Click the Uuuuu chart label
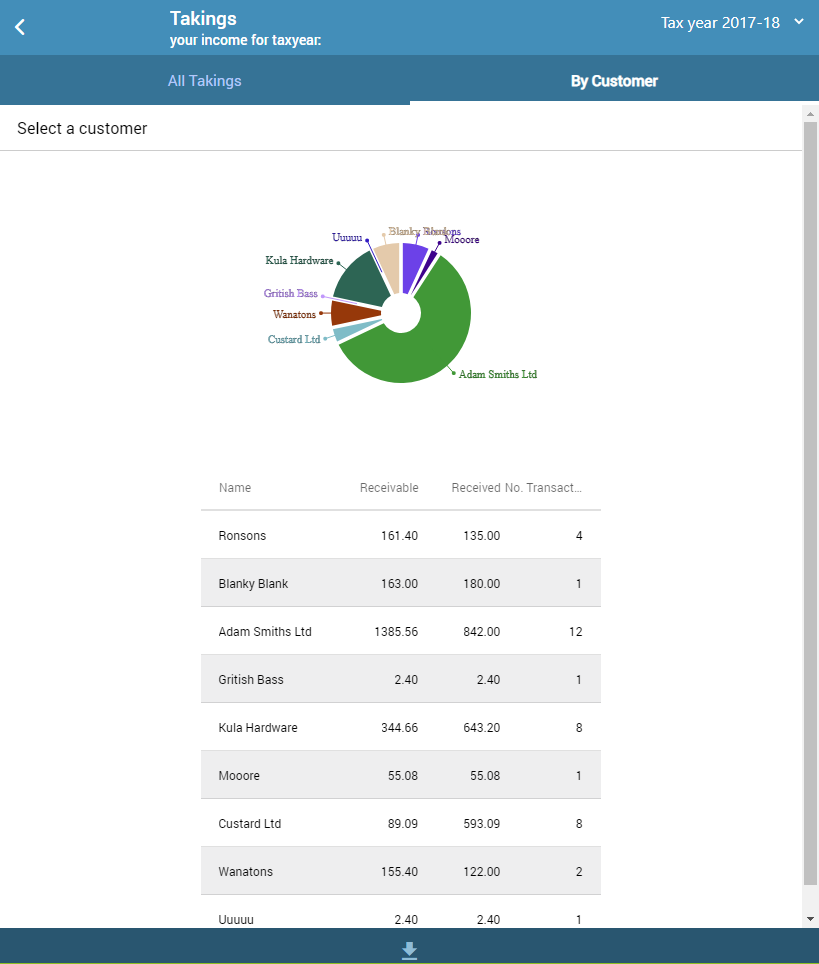 (347, 237)
